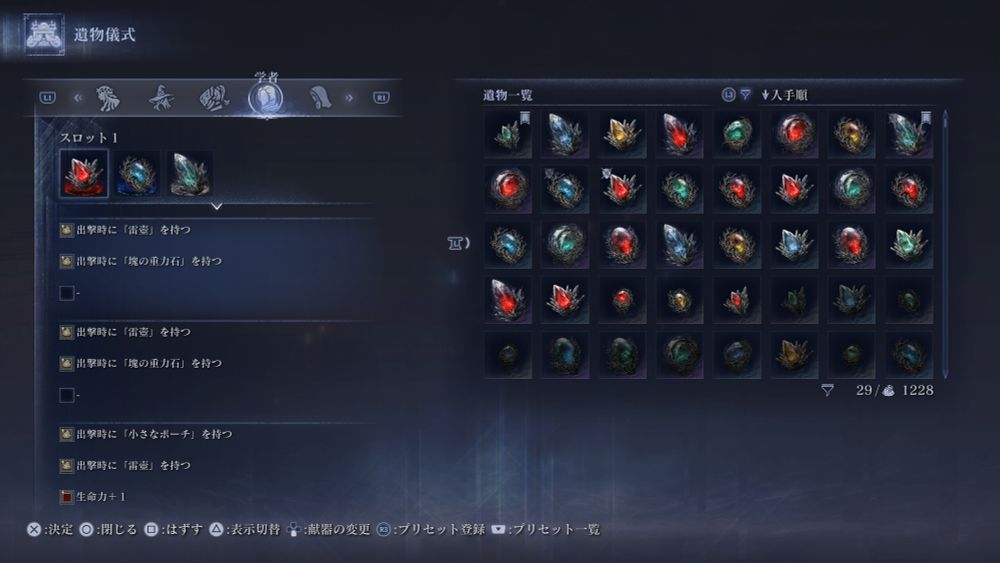Click the left double-chevron character arrow
This screenshot has height=563, width=1000.
78,98
